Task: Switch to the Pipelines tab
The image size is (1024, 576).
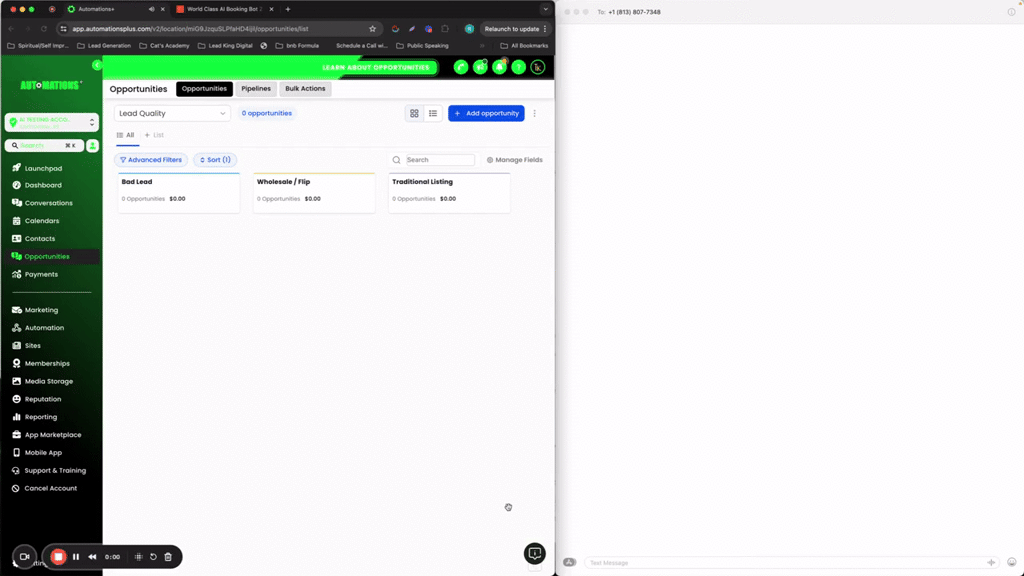Action: coord(256,89)
